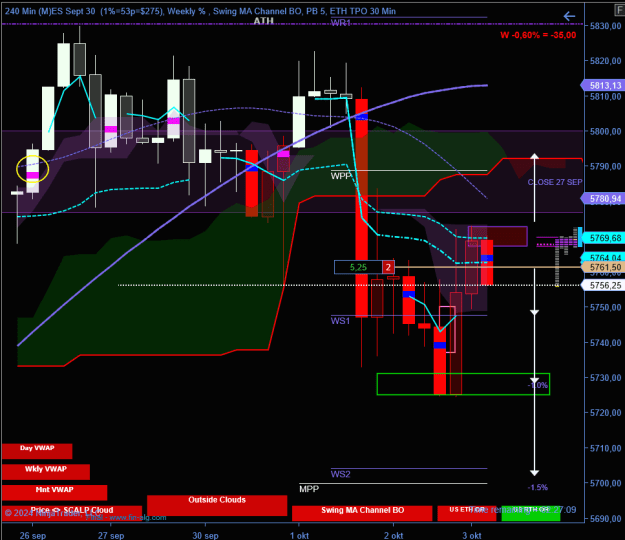Click the MPP pivot label

tap(309, 489)
